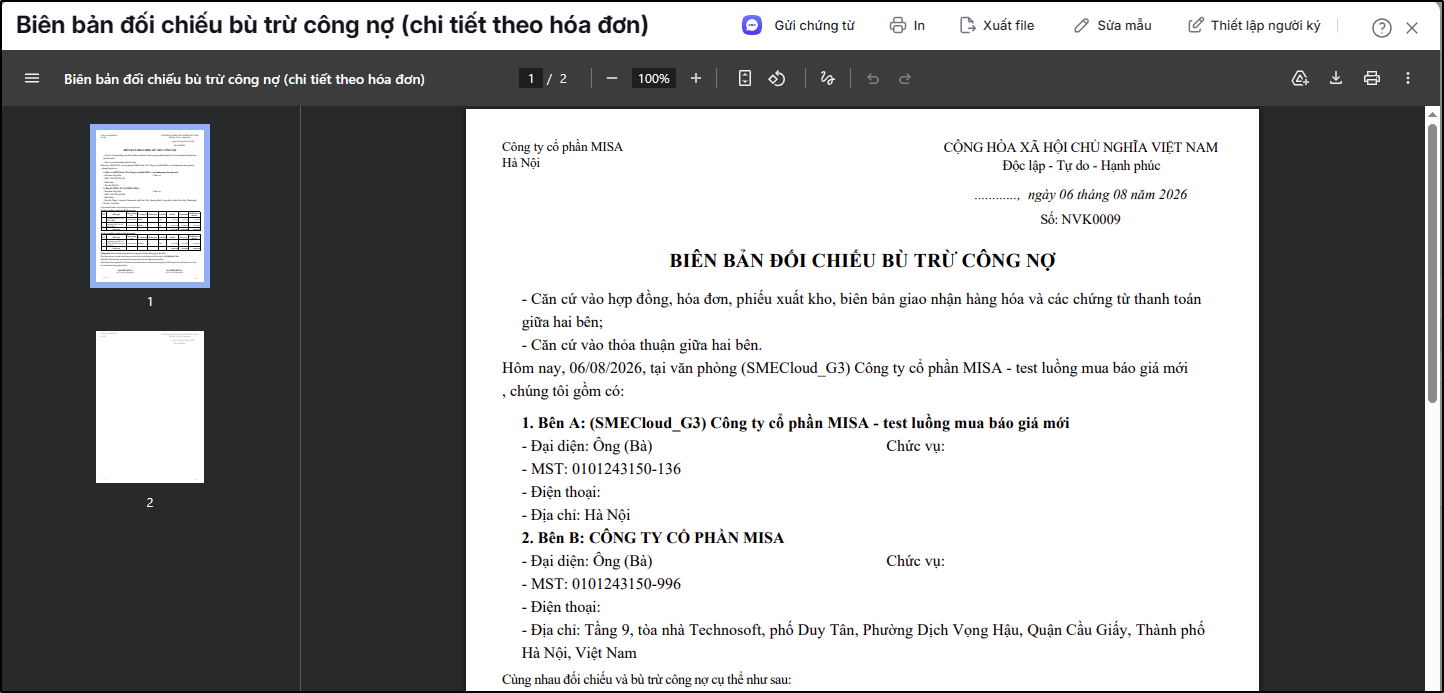Screen dimensions: 1444x693
Task: Click the heading BIÊN BẢN ĐỐI CHIẾU BÙ TRỪ CÔNG NỢ
Action: point(863,261)
